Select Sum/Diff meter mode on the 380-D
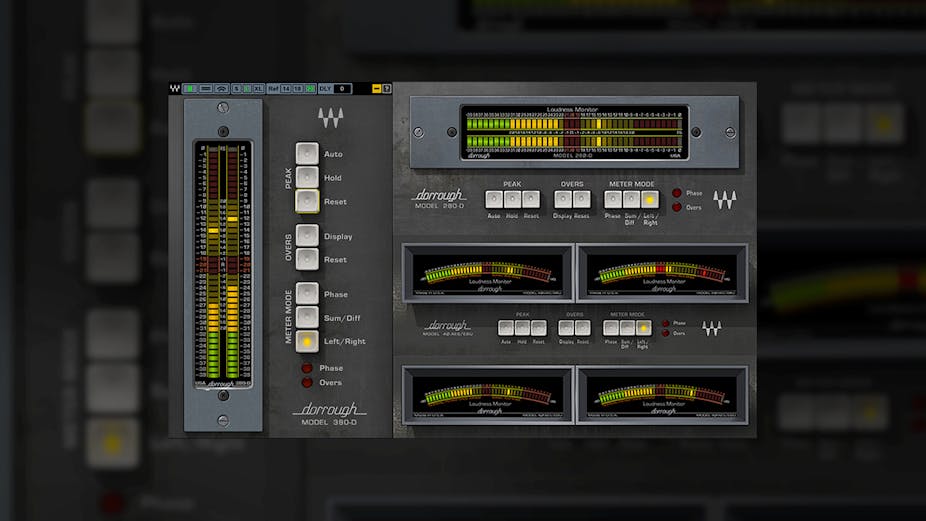Image resolution: width=926 pixels, height=521 pixels. [307, 317]
